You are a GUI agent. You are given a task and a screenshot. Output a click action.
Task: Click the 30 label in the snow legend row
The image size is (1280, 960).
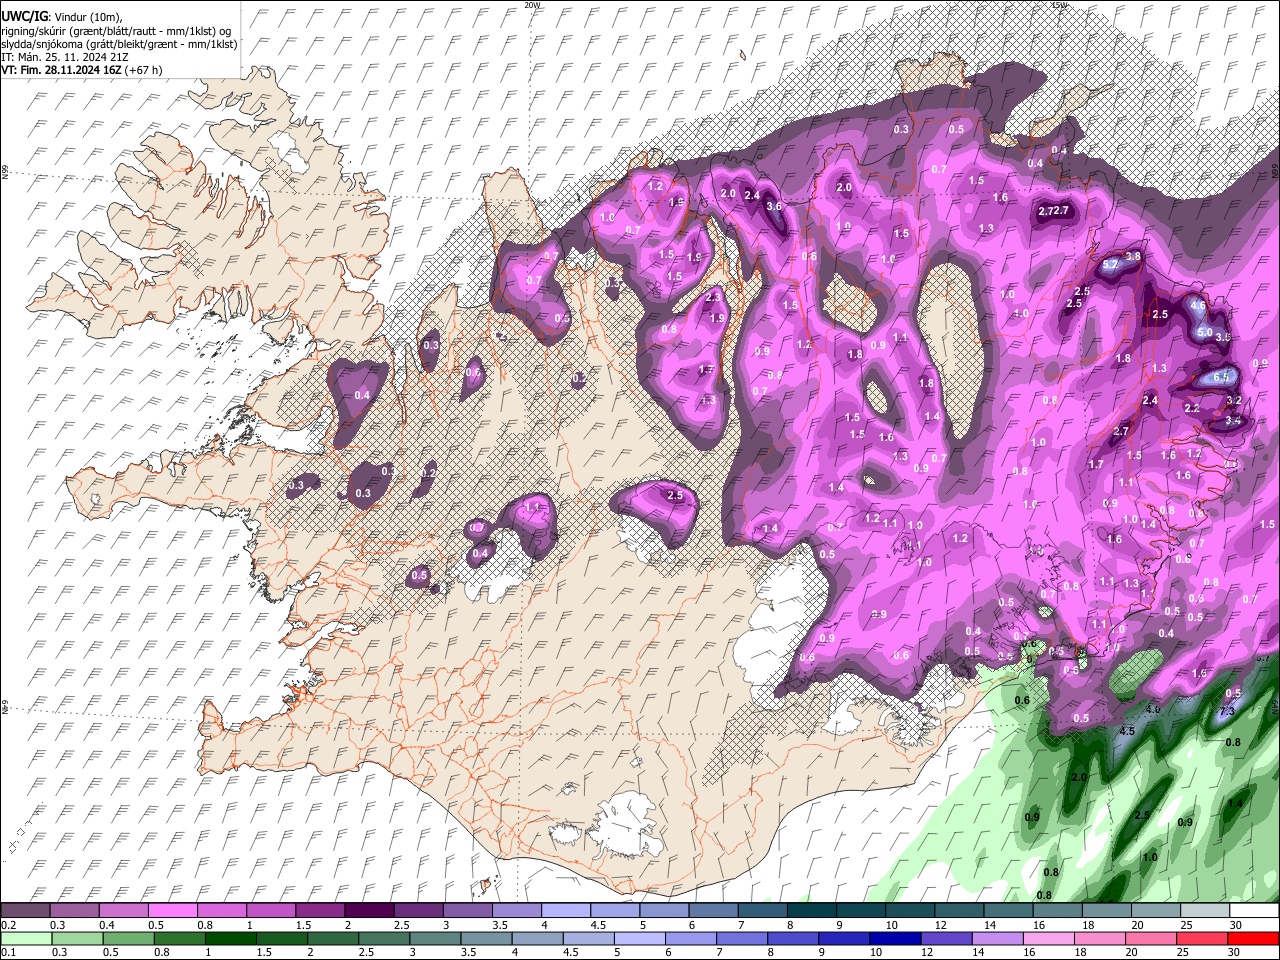[1236, 925]
